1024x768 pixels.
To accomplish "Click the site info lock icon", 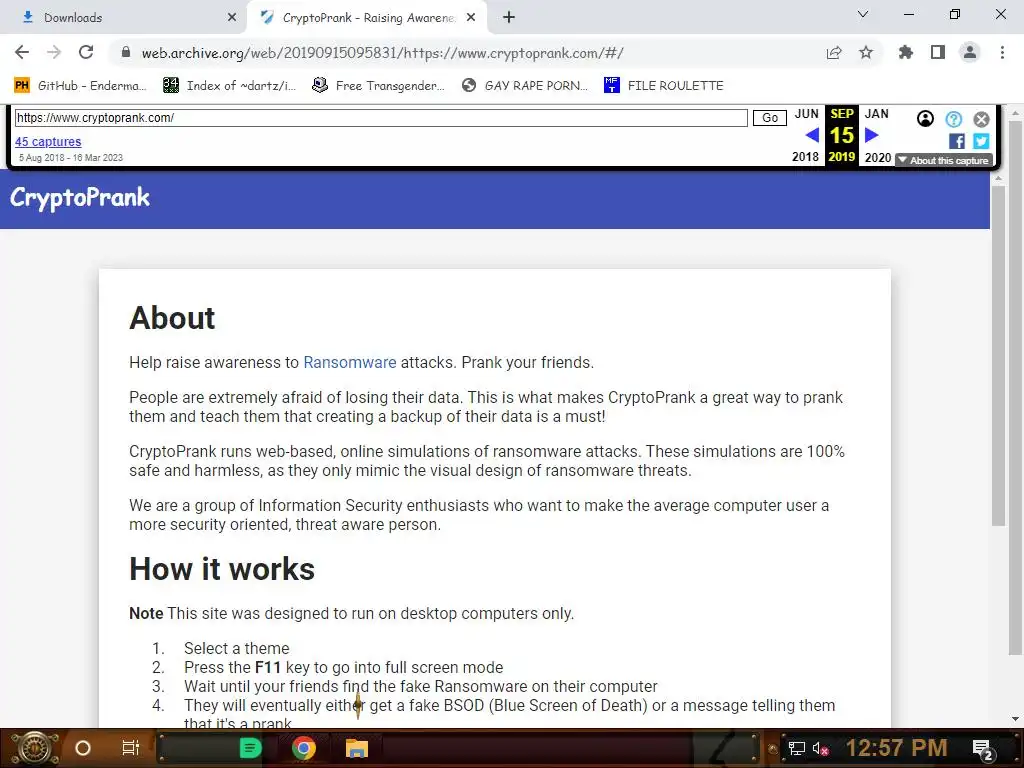I will coord(126,53).
